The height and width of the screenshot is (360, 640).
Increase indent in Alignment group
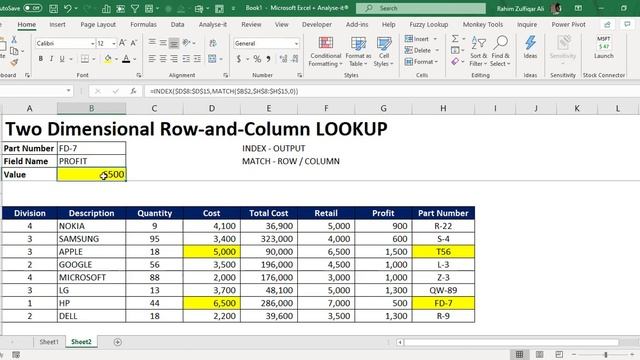point(197,59)
